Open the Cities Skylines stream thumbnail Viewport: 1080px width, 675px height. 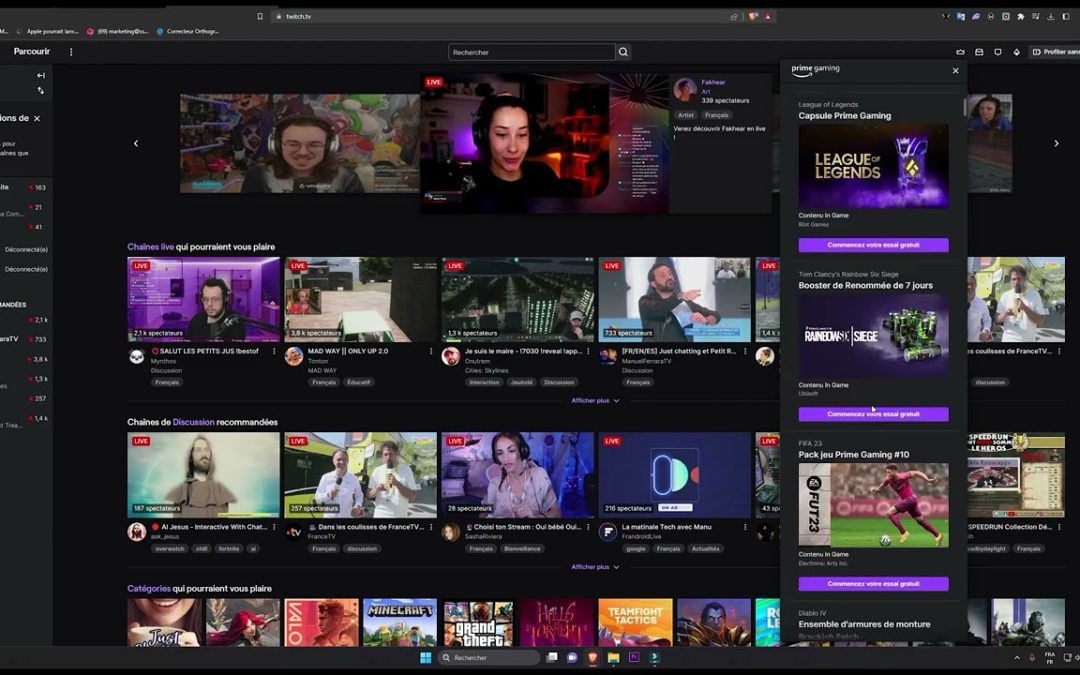[x=517, y=300]
